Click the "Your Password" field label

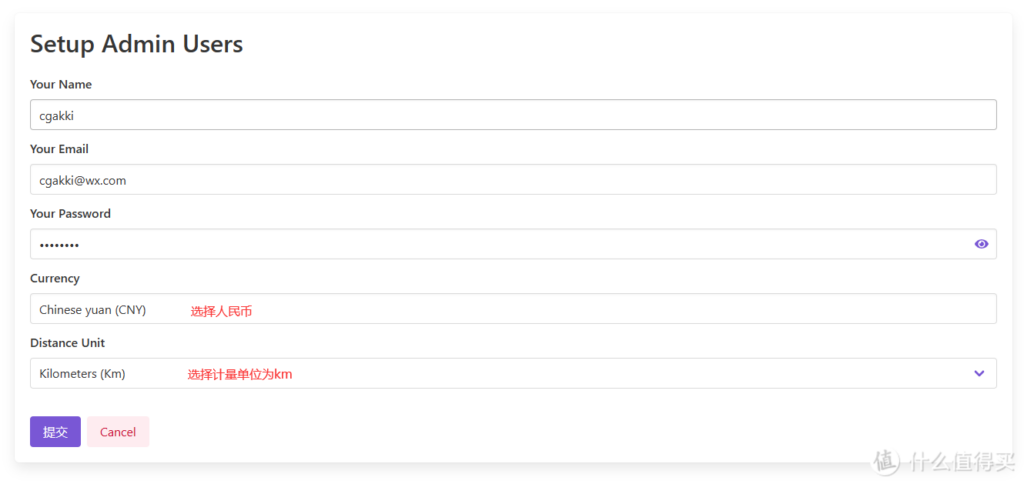tap(70, 214)
